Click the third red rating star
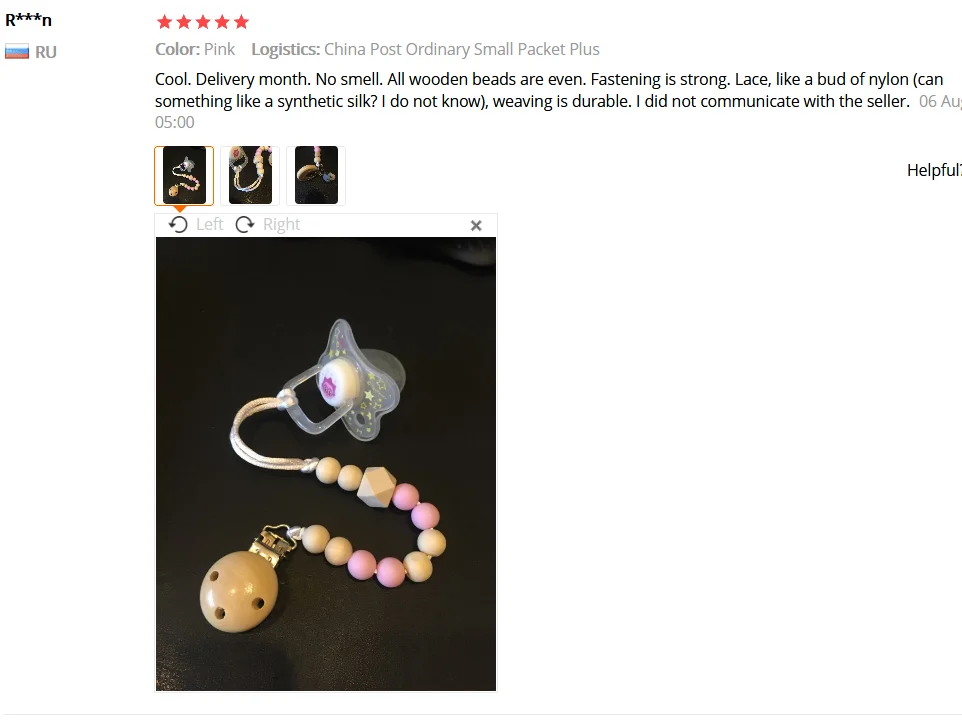This screenshot has height=721, width=962. [x=203, y=22]
